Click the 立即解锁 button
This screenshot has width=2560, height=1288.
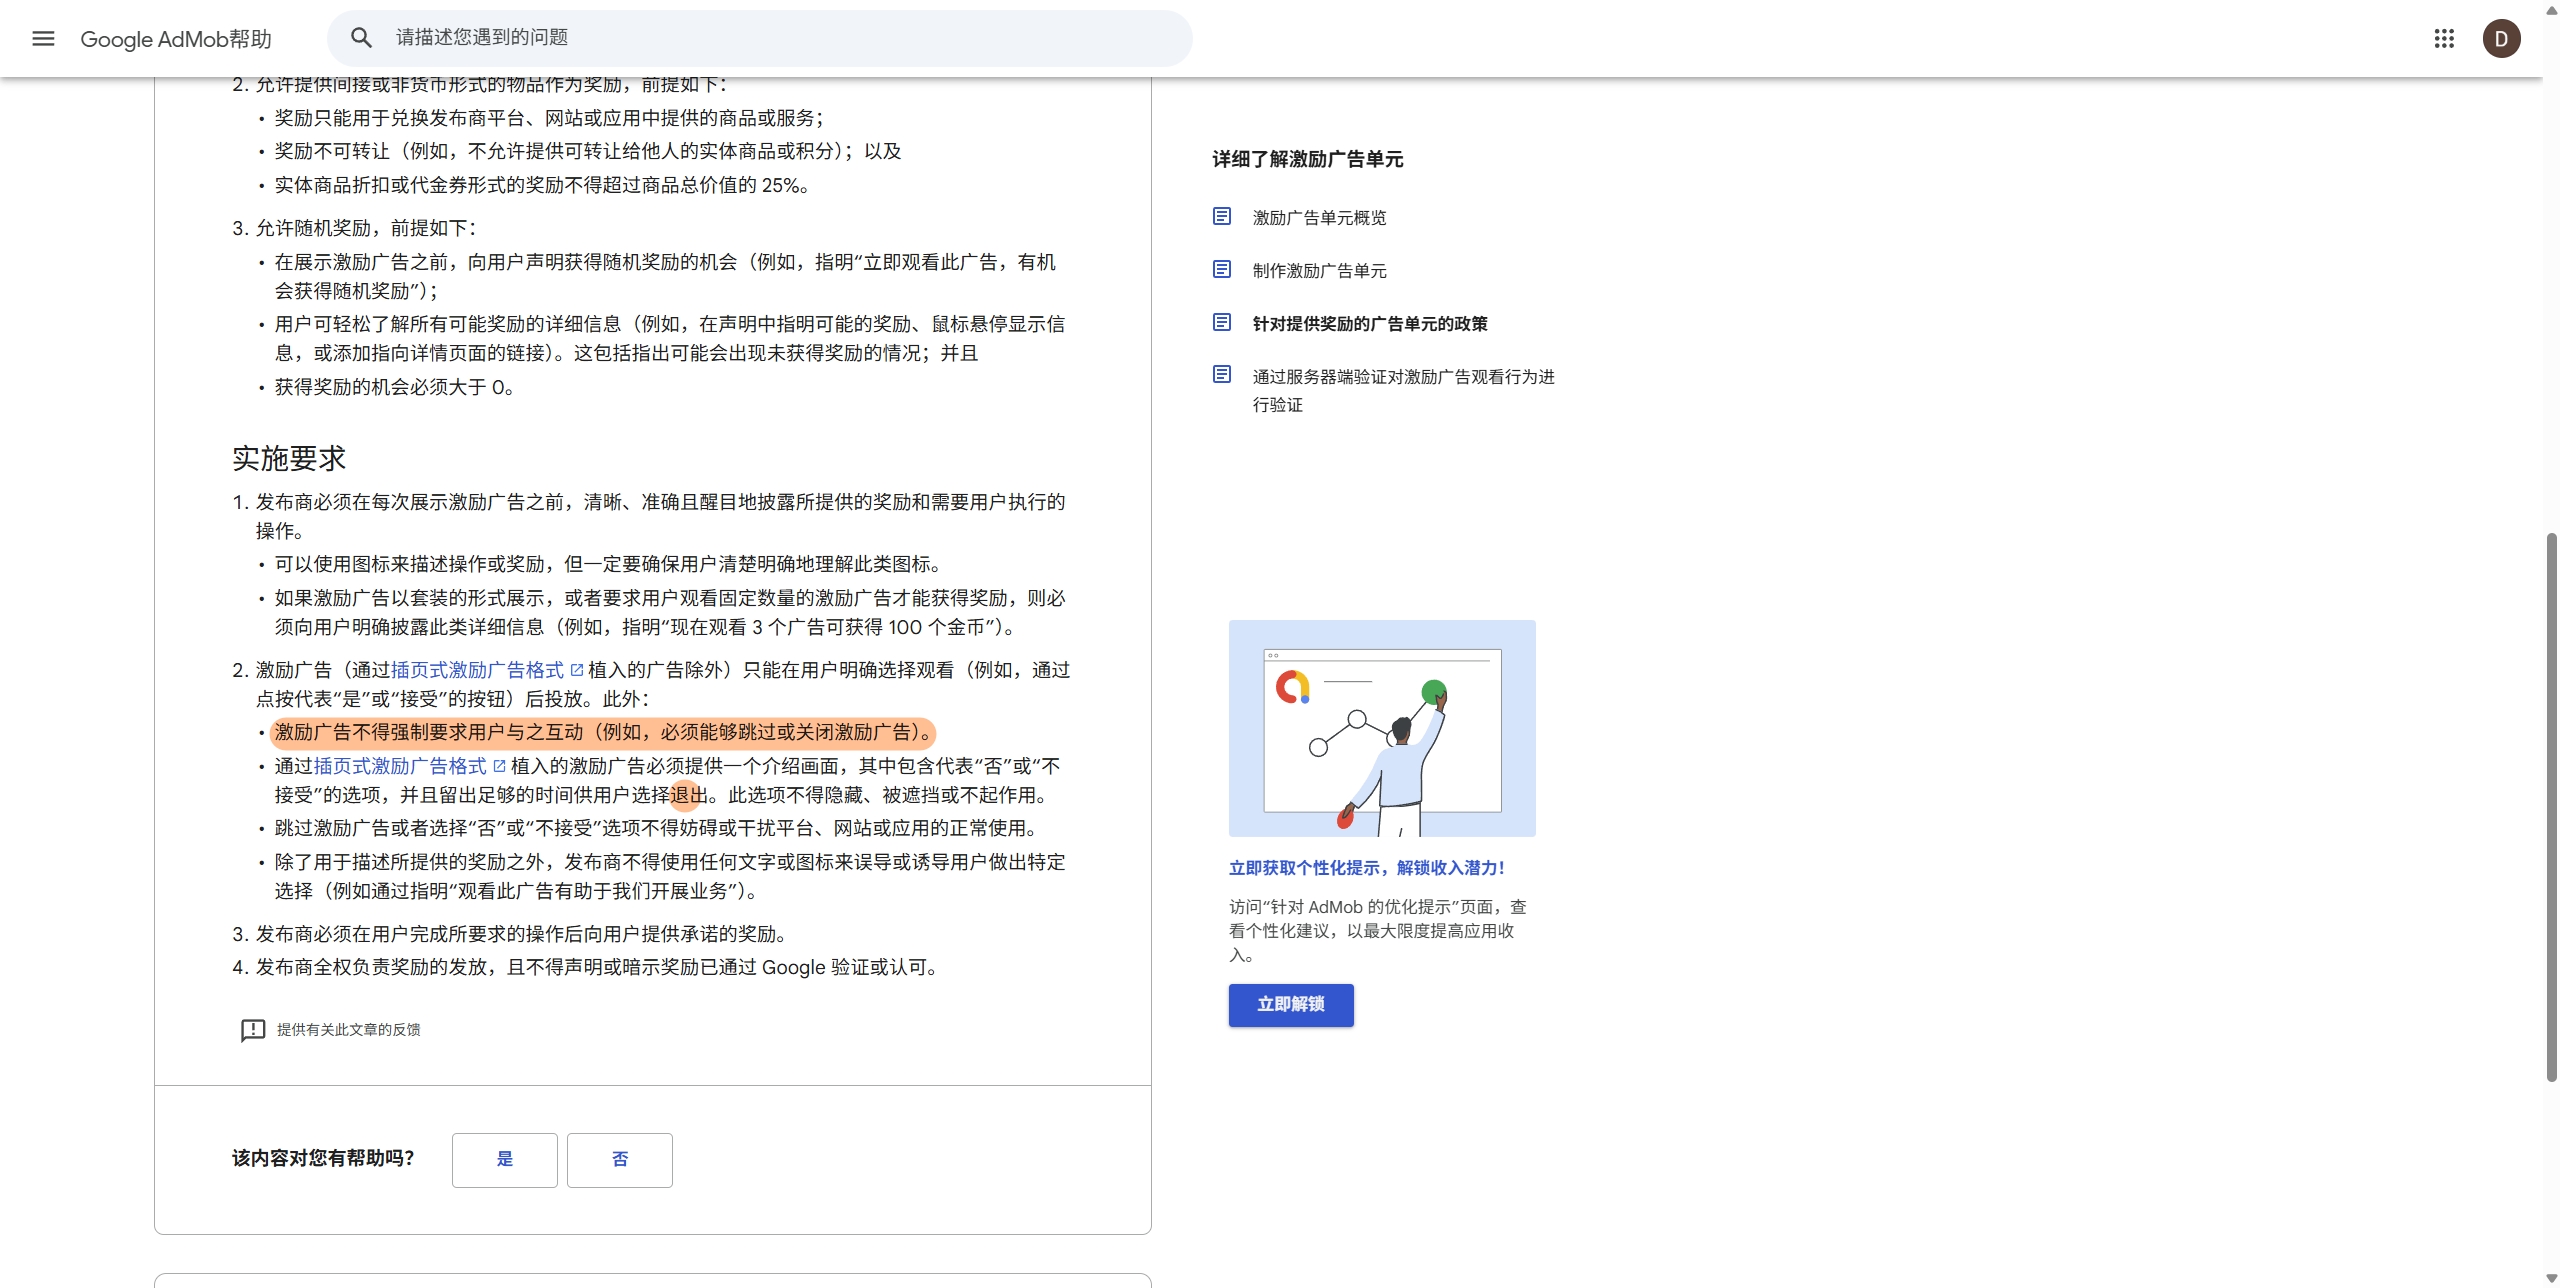[1290, 1004]
